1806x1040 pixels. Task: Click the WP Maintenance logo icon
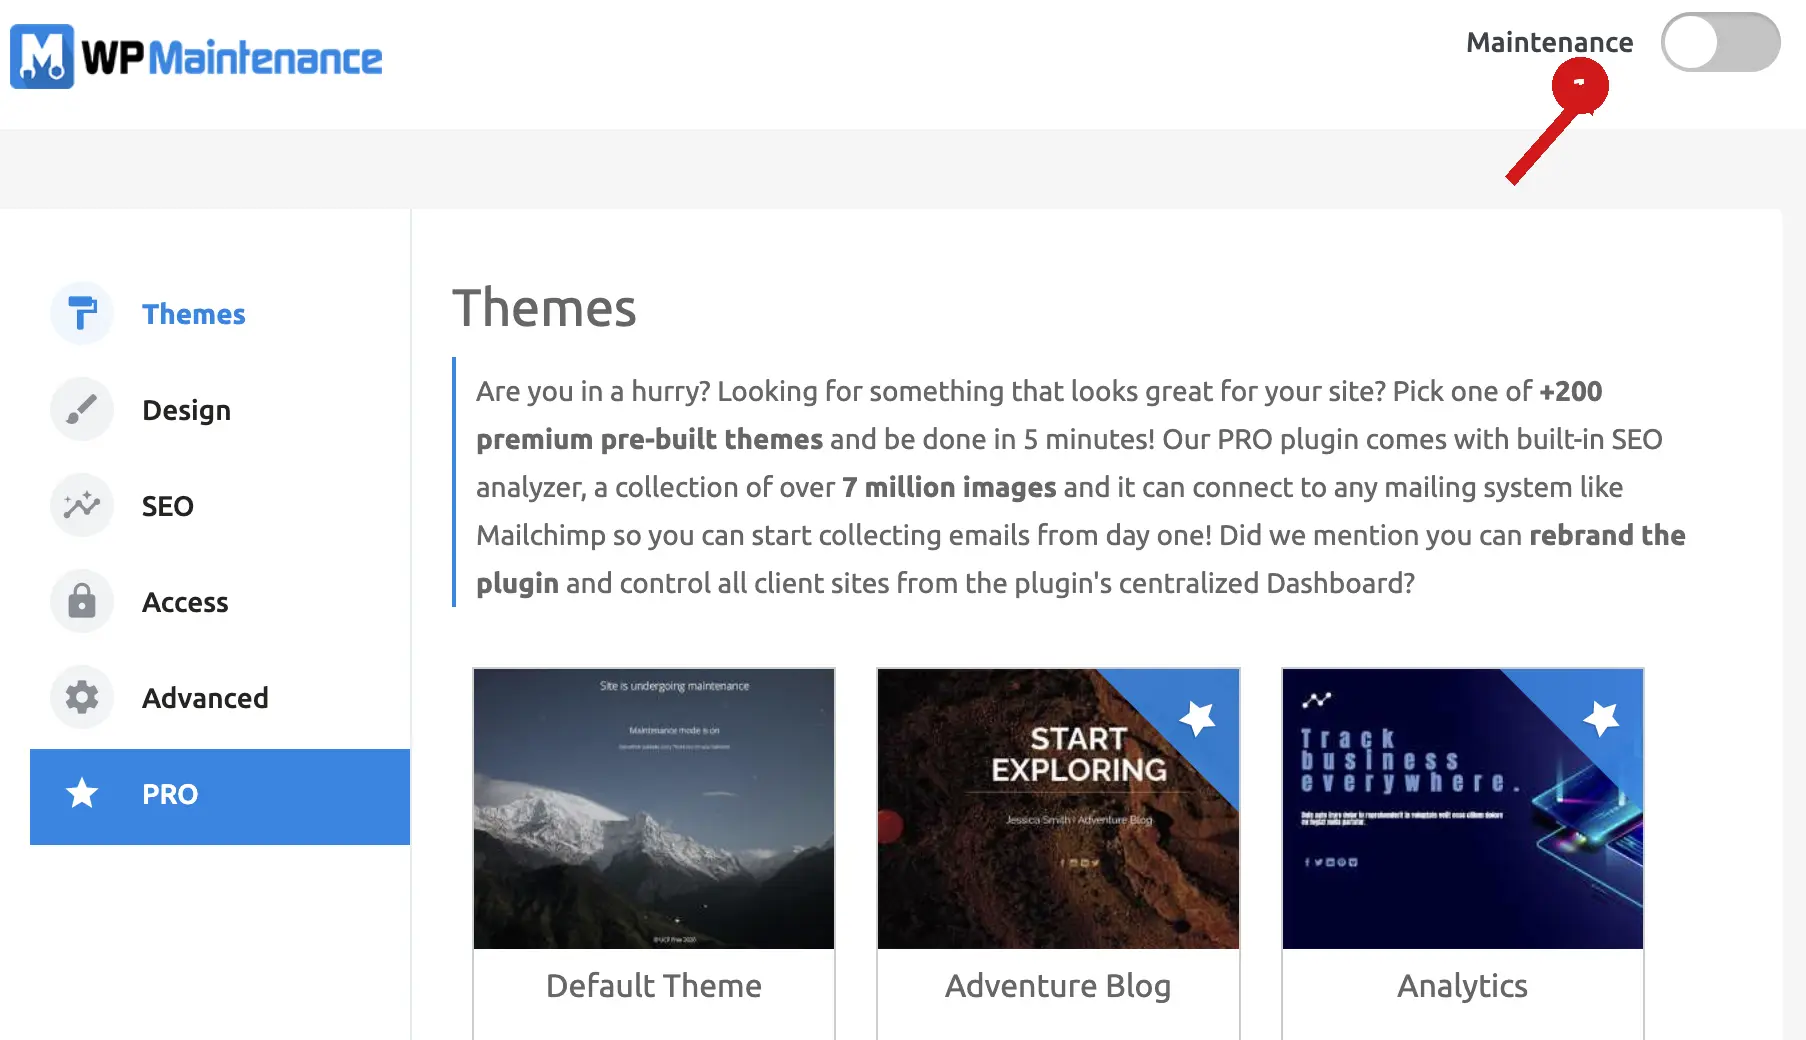[x=42, y=57]
